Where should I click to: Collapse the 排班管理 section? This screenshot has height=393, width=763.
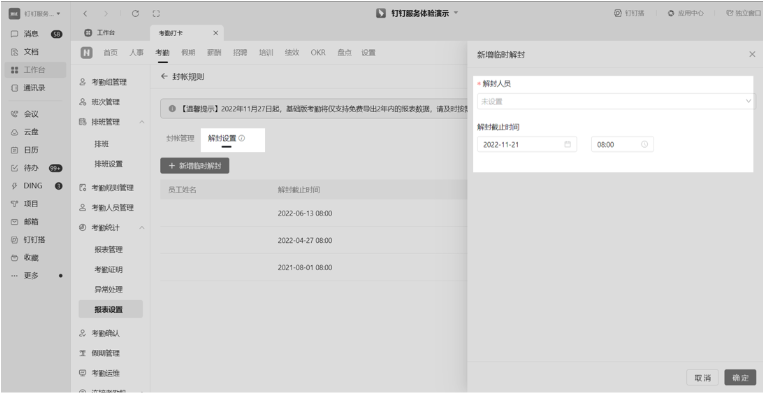coord(142,122)
